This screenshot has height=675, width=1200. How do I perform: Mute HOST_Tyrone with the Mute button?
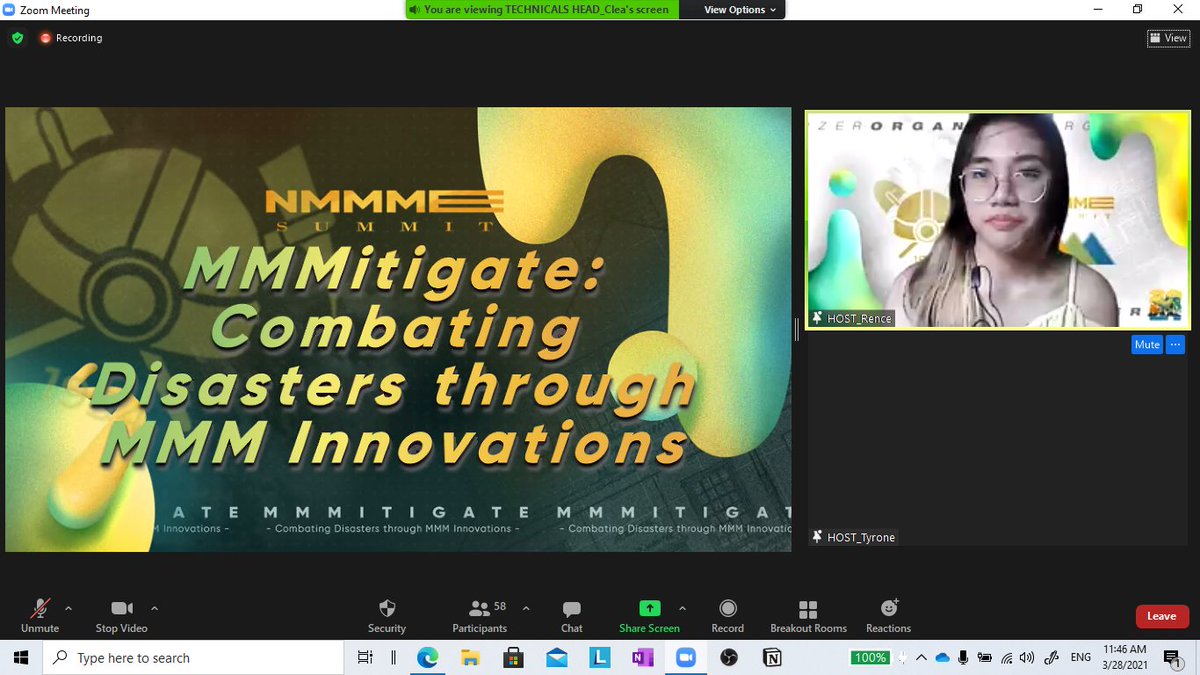1147,344
